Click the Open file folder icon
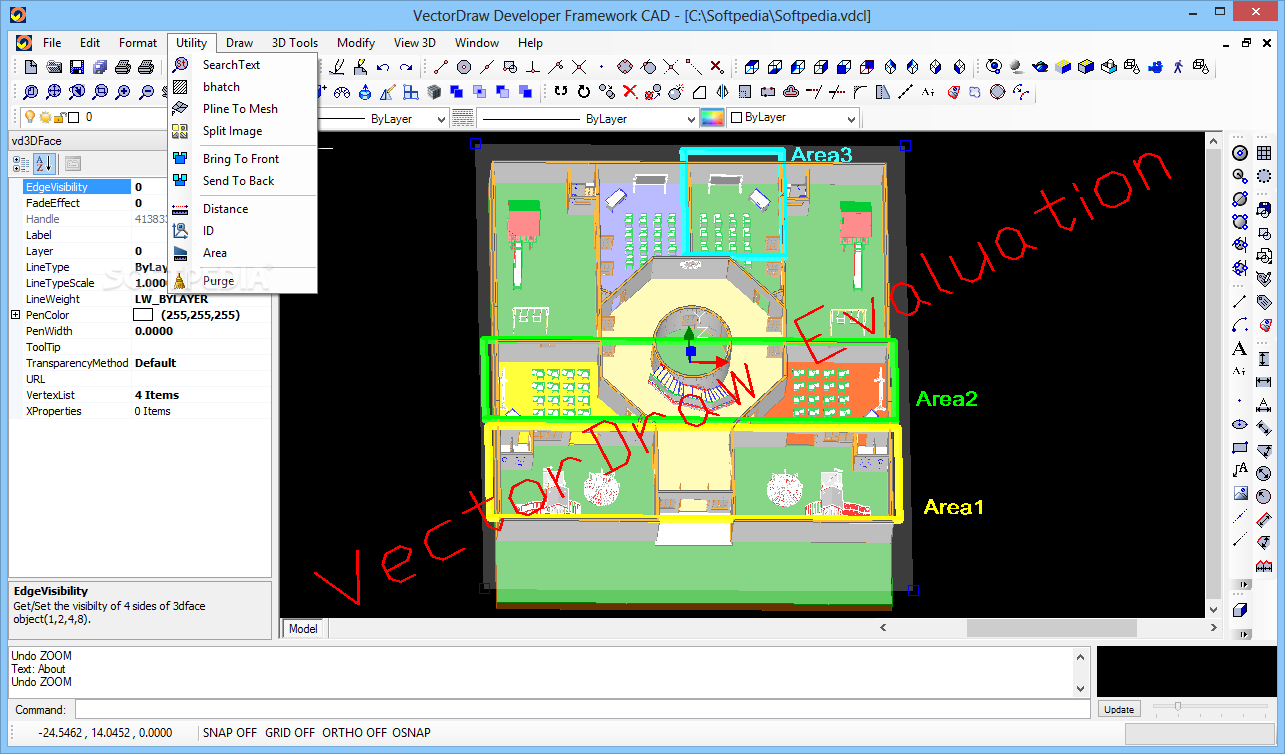1285x754 pixels. click(54, 67)
